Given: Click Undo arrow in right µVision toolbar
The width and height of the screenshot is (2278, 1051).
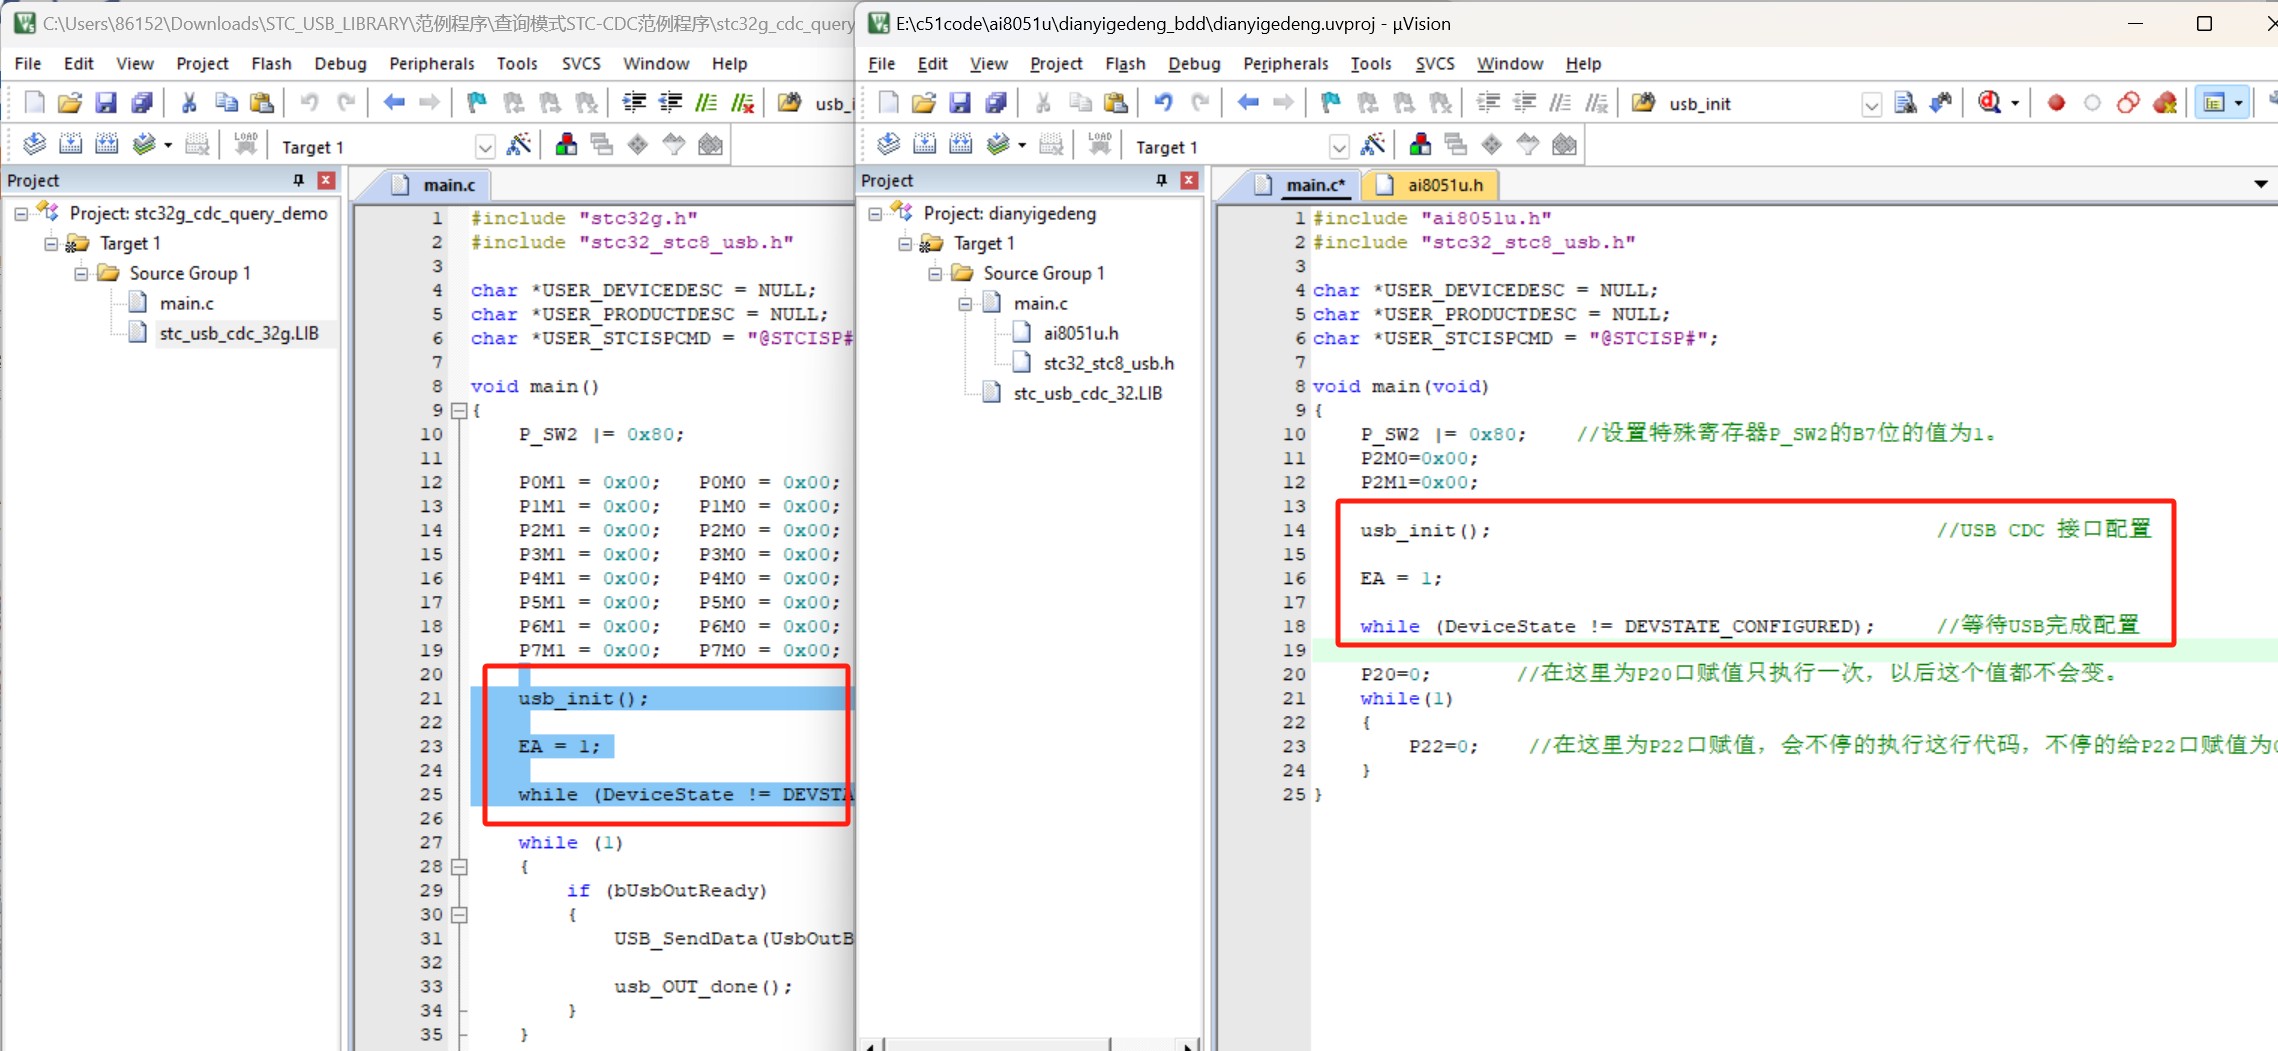Looking at the screenshot, I should click(1162, 103).
